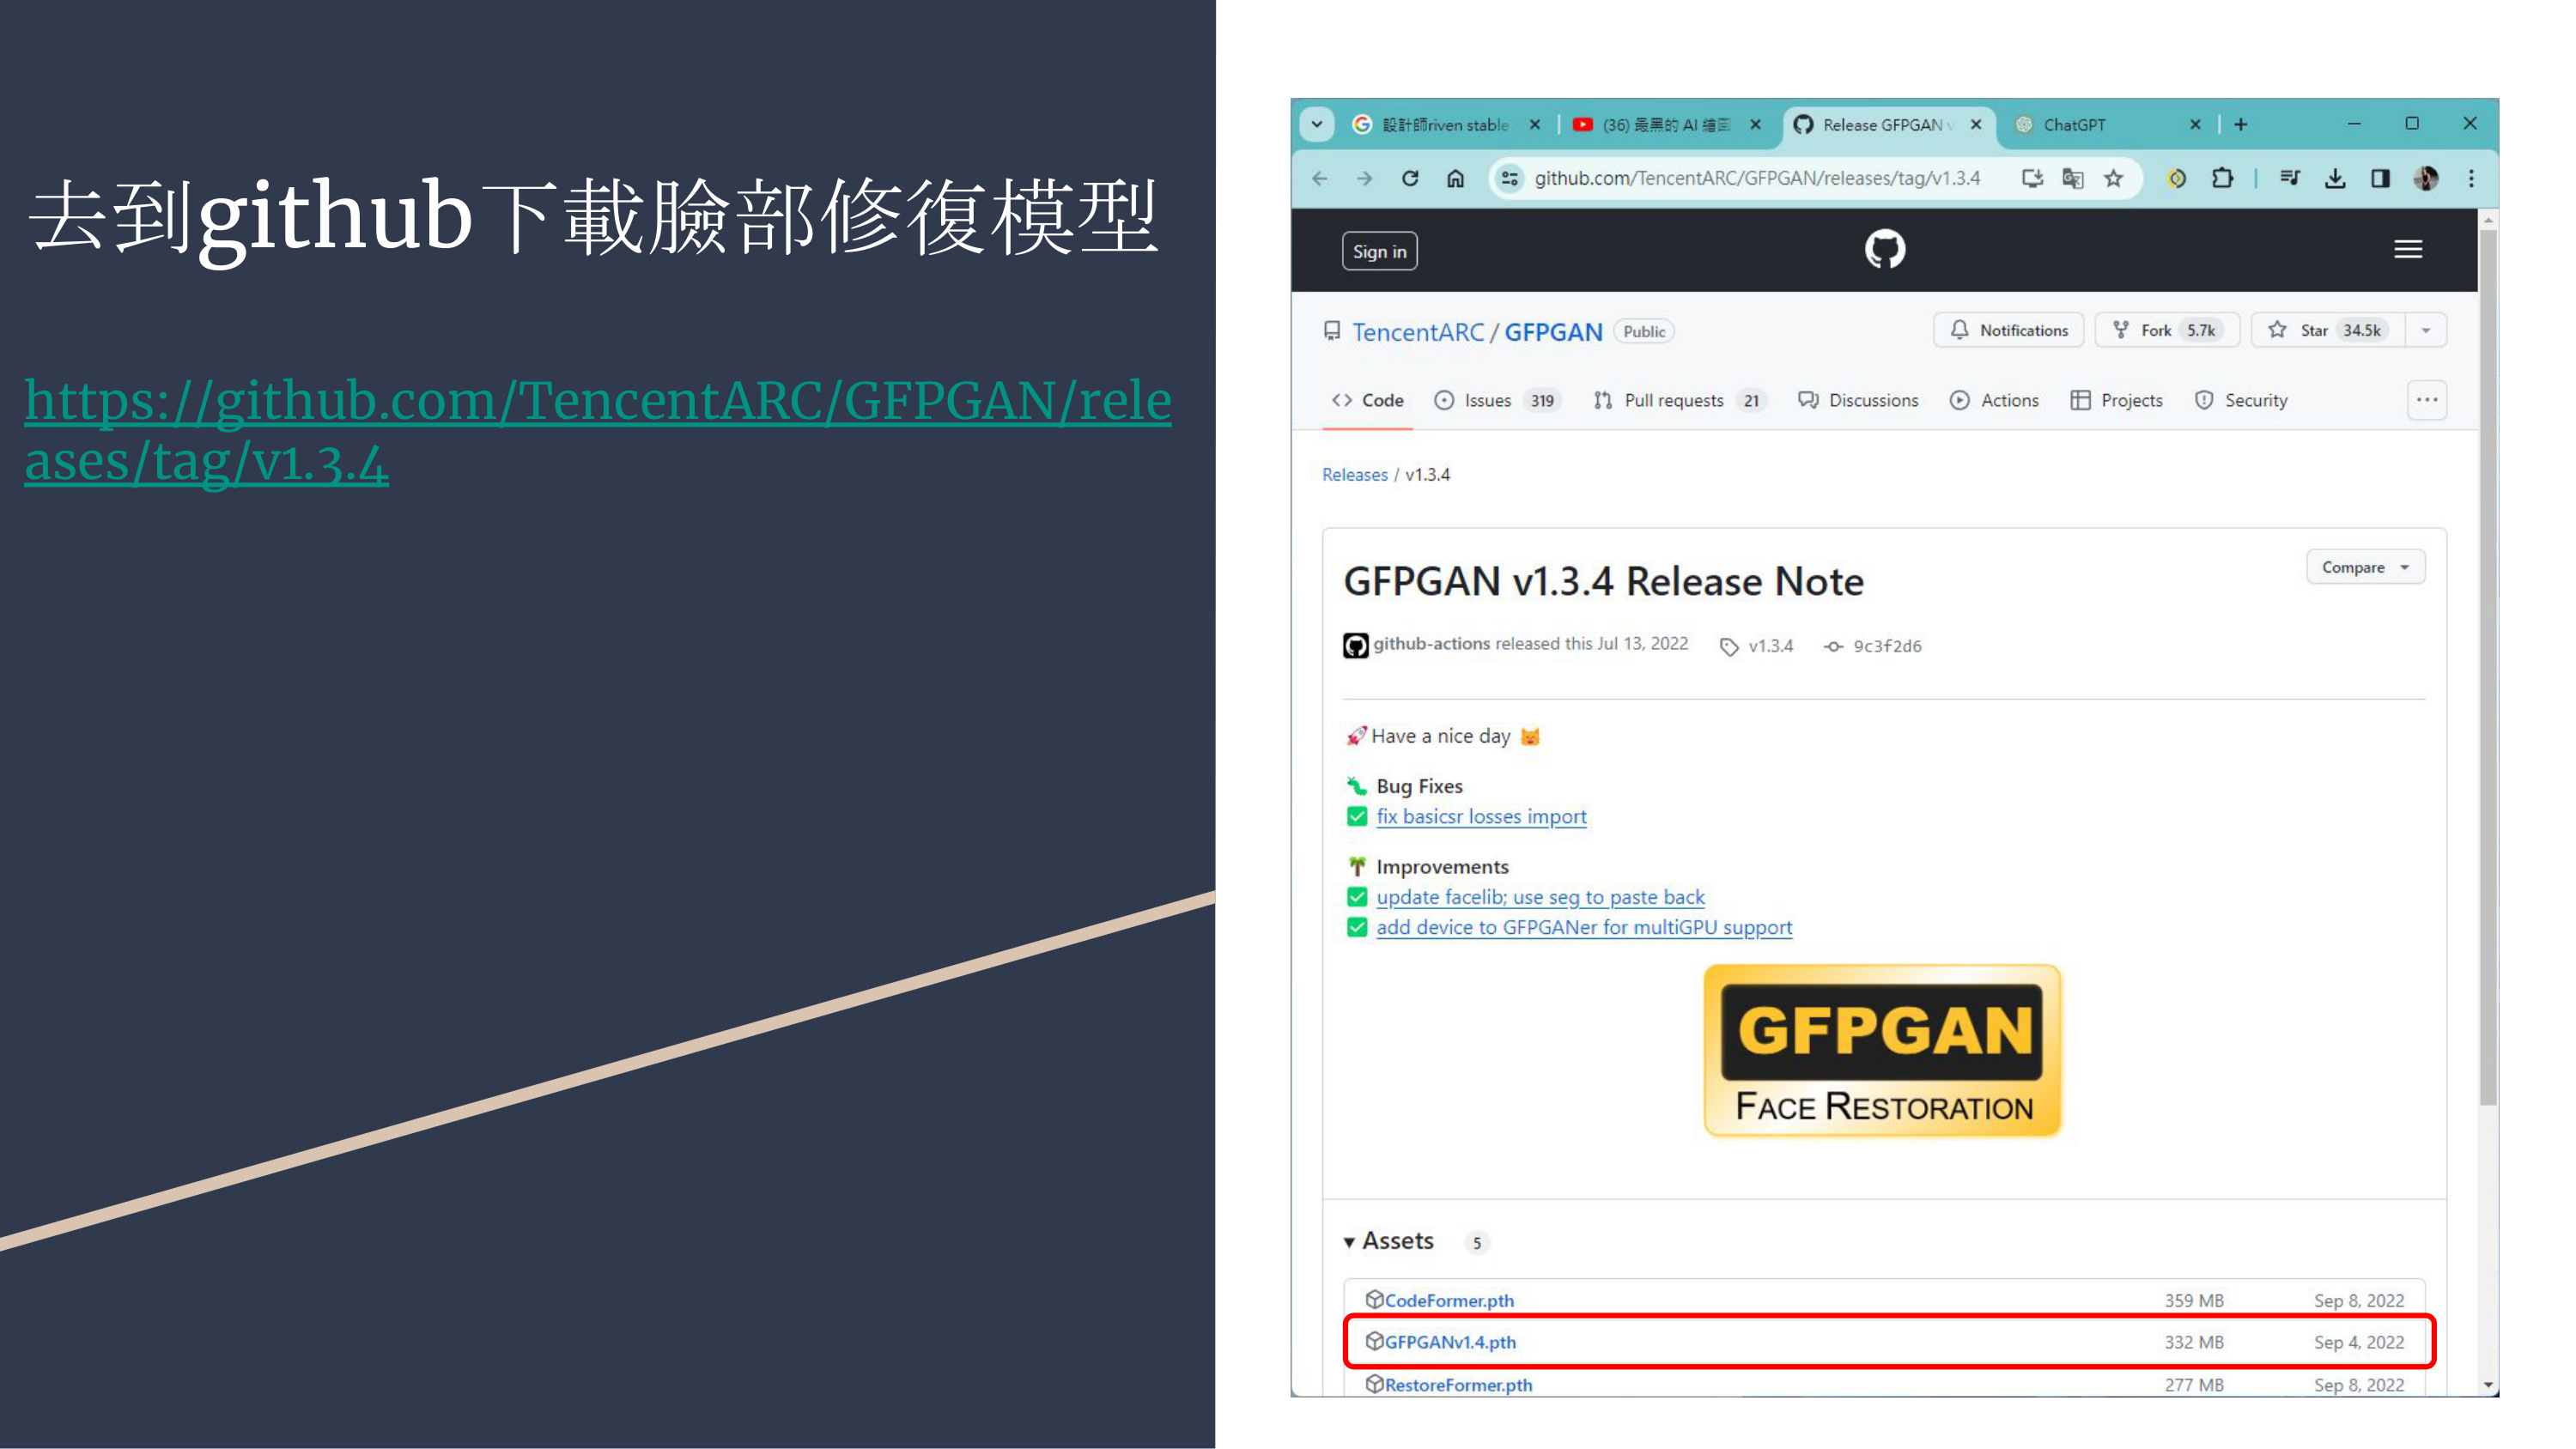View site information icon in address bar
This screenshot has width=2576, height=1449.
(1510, 178)
